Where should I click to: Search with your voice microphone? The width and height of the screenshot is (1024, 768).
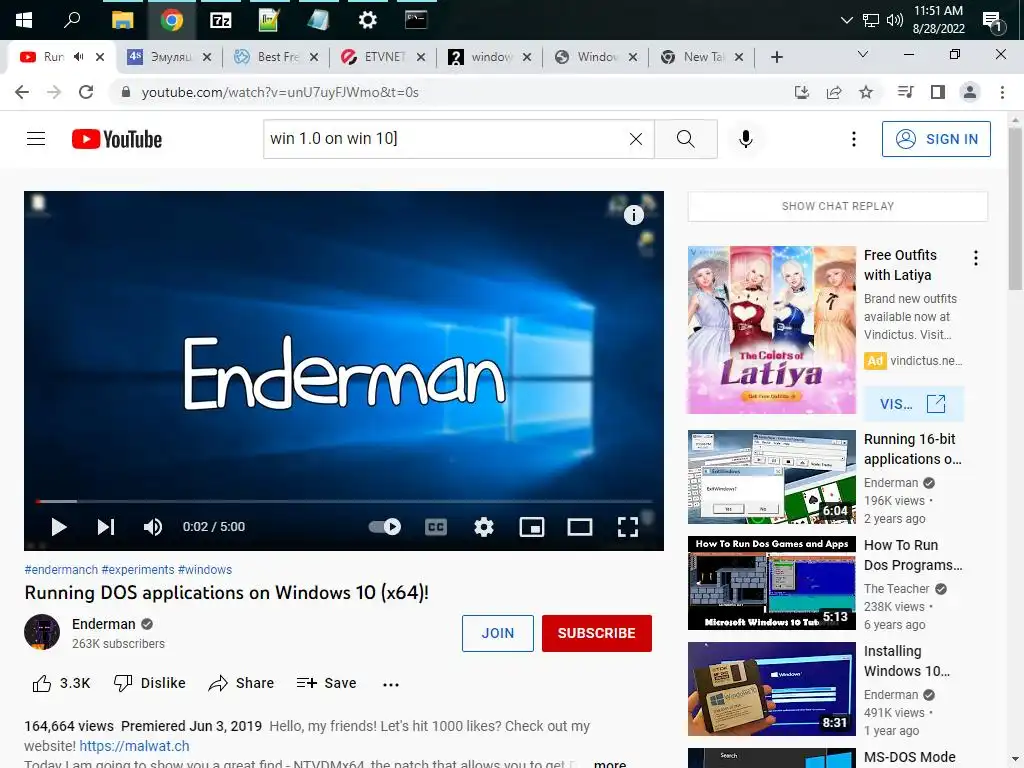[x=746, y=139]
